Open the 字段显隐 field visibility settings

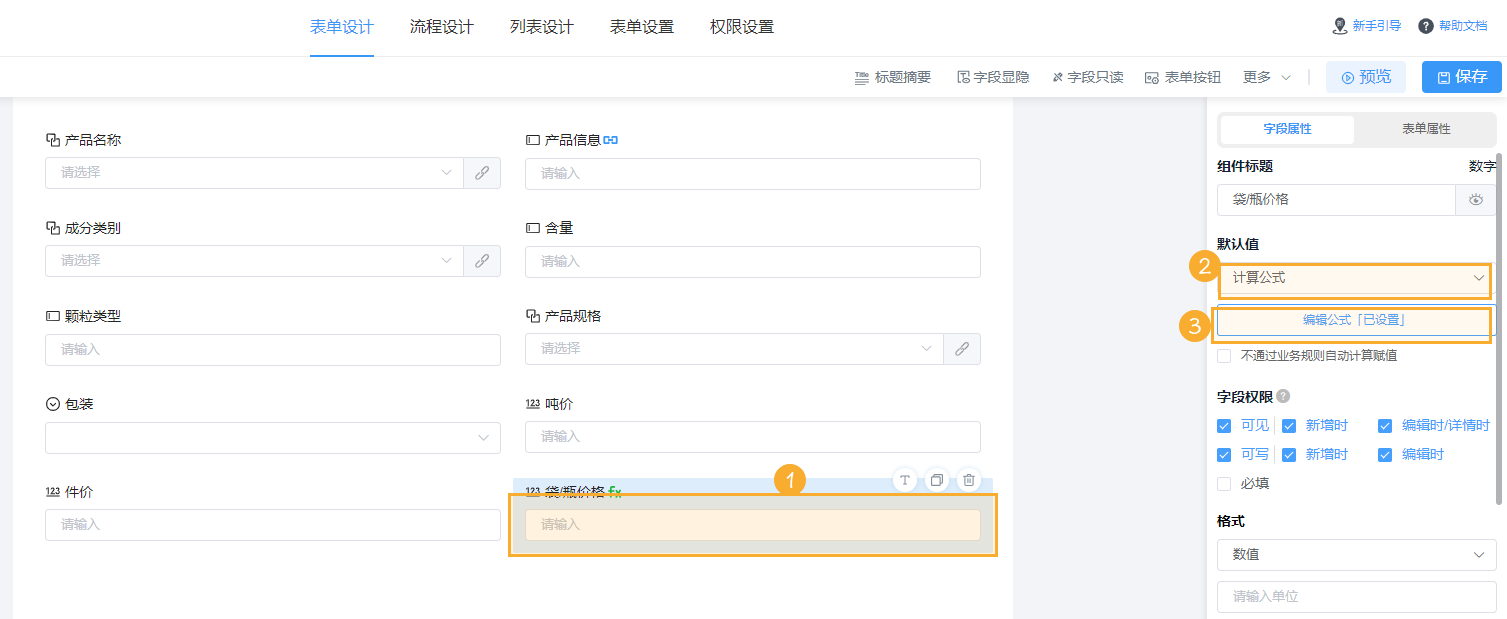pos(991,76)
